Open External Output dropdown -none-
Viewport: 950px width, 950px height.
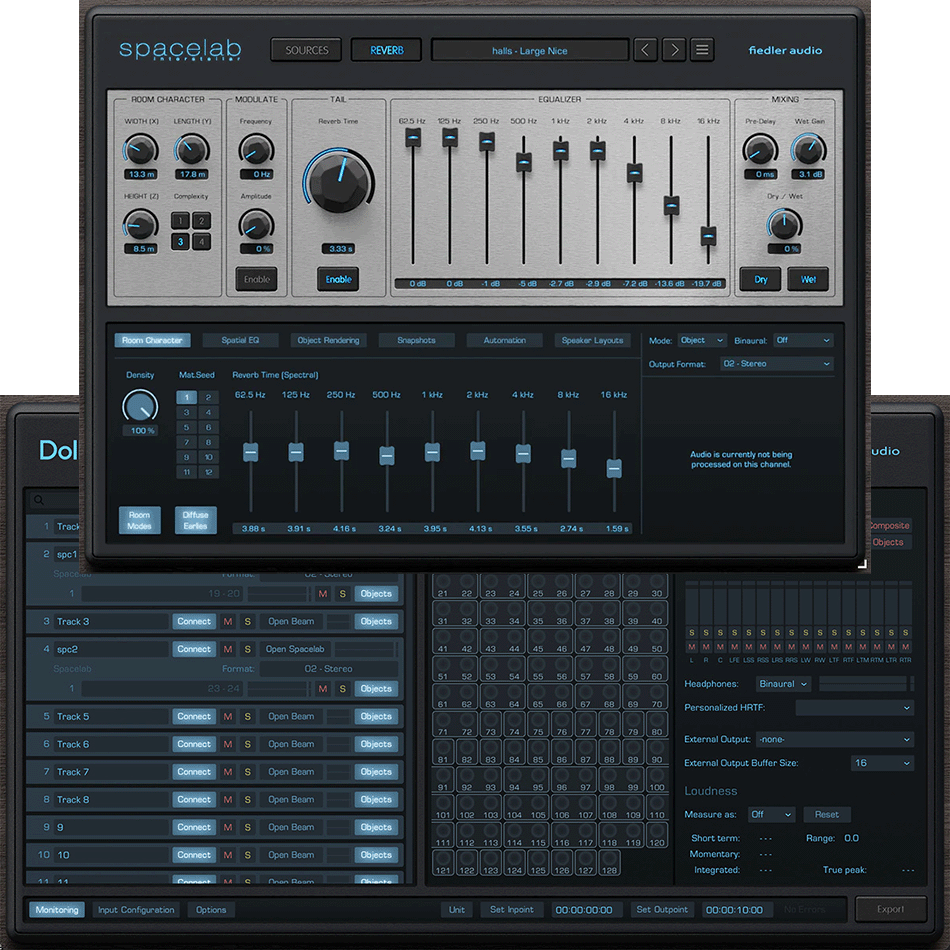[x=835, y=740]
